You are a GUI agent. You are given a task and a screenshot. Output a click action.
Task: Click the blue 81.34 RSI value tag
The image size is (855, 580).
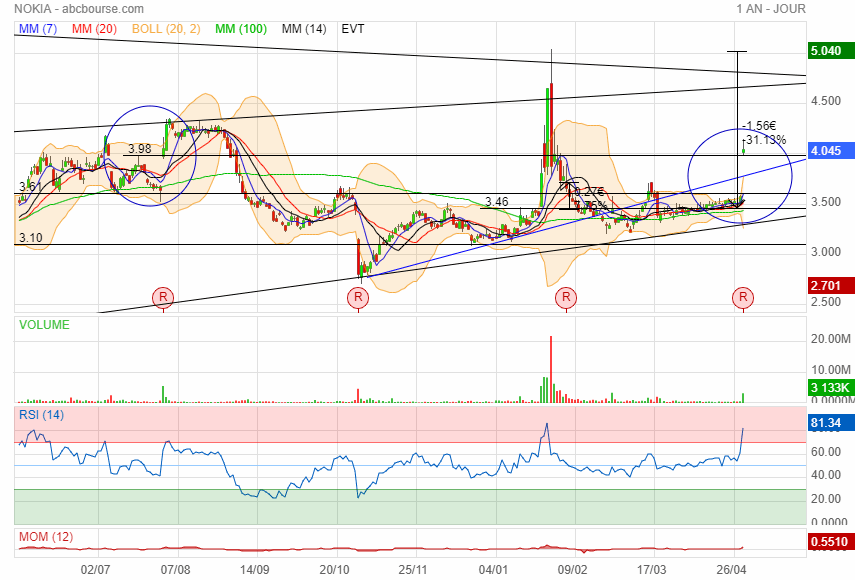pyautogui.click(x=830, y=422)
